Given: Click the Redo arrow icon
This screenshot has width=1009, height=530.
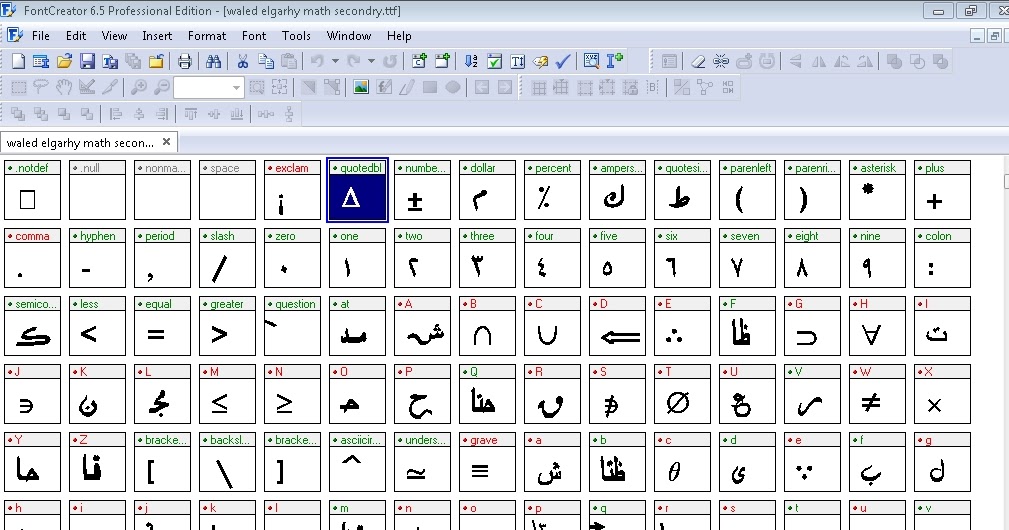Looking at the screenshot, I should (x=353, y=62).
